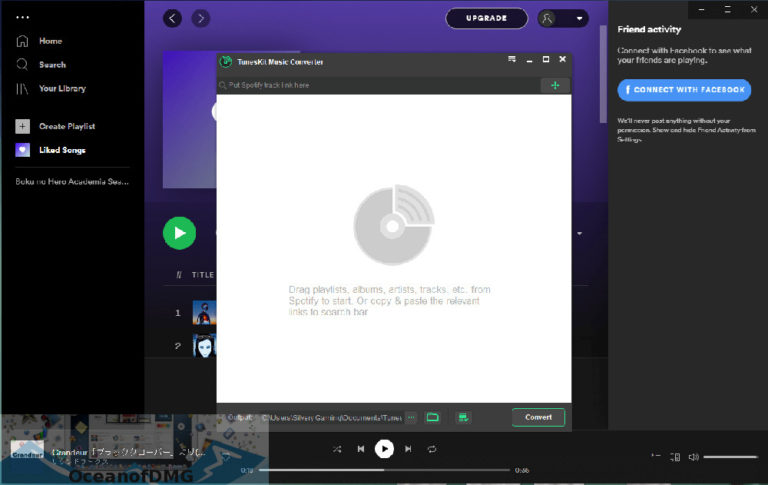Seek on the track progress bar
This screenshot has height=485, width=768.
384,470
